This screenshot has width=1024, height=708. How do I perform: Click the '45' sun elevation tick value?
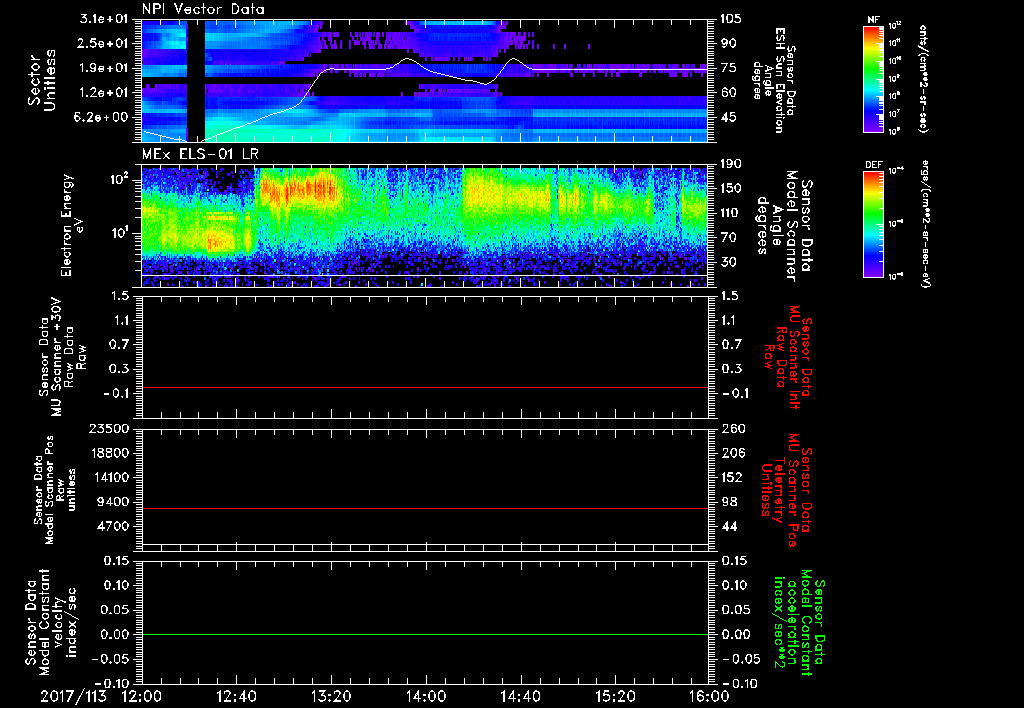[x=728, y=117]
